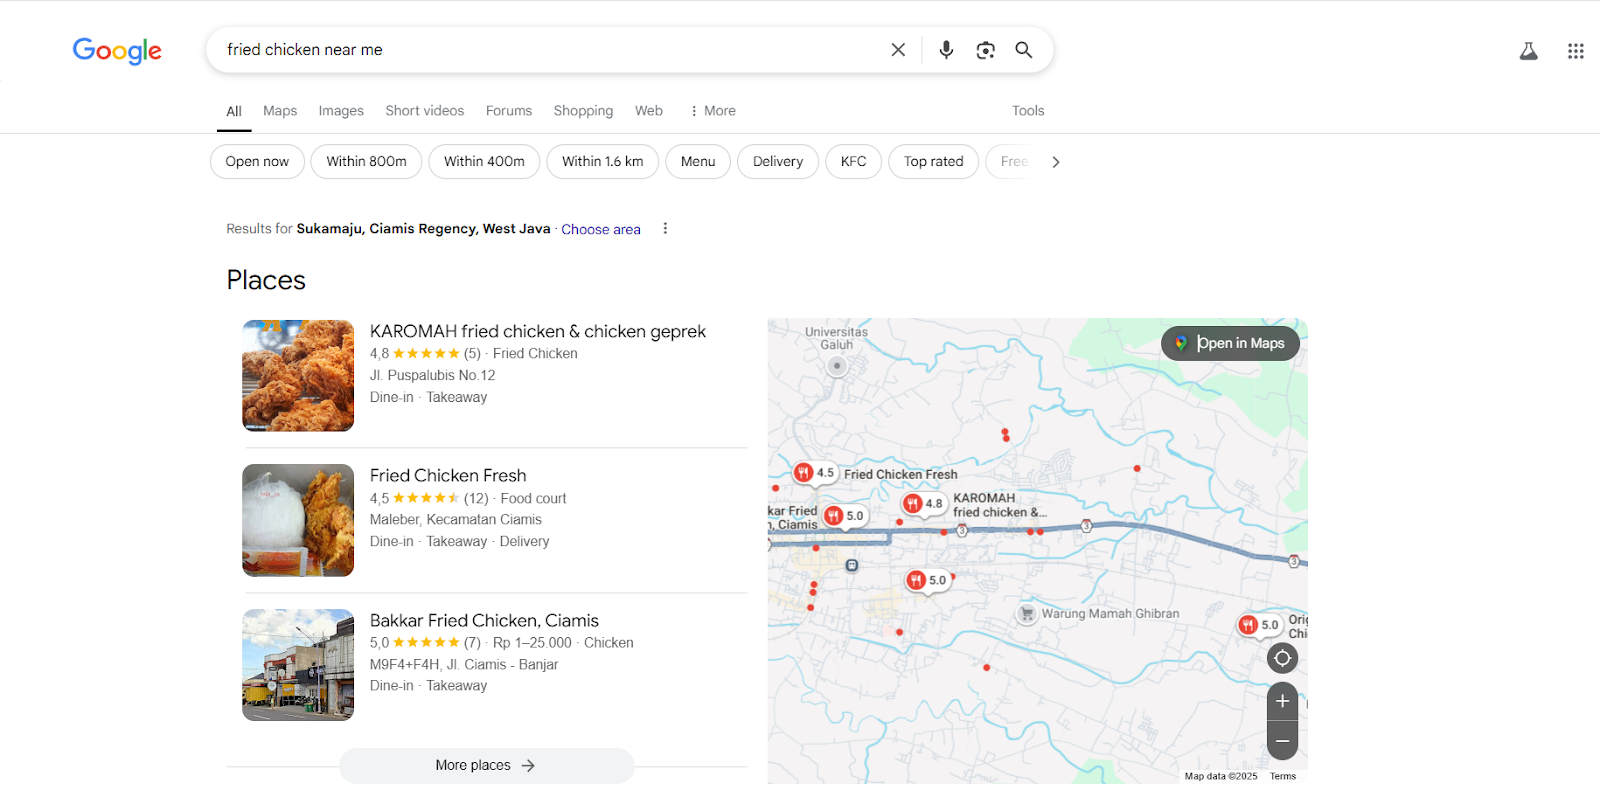The image size is (1600, 811).
Task: Apply the Within 1.6 km filter
Action: [x=603, y=162]
